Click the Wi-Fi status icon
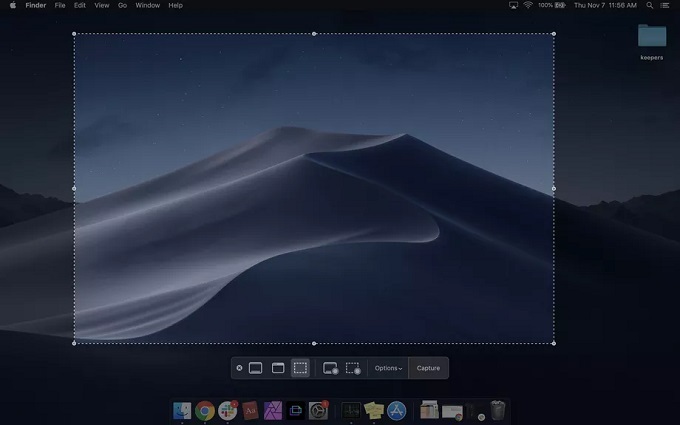Viewport: 680px width, 425px height. [x=528, y=5]
